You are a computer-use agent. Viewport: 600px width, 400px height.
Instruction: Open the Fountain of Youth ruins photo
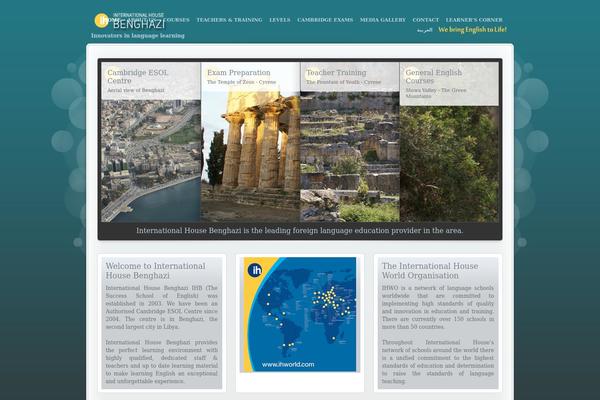[350, 157]
